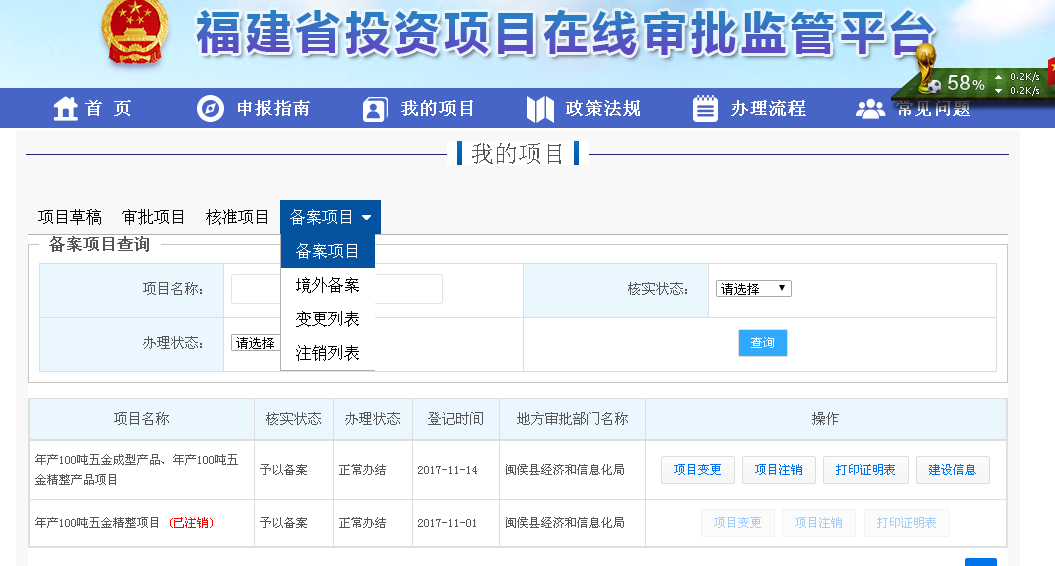The height and width of the screenshot is (566, 1055).
Task: Click the 核实状态 column header
Action: (294, 419)
